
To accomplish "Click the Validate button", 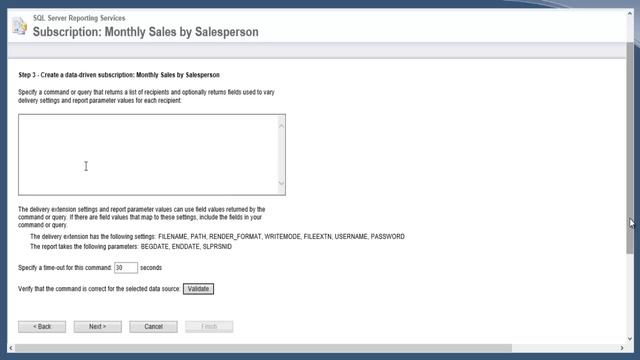I will click(x=198, y=289).
